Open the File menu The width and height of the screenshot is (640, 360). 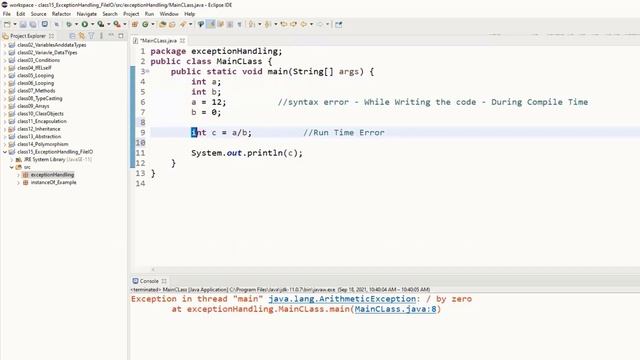(7, 14)
